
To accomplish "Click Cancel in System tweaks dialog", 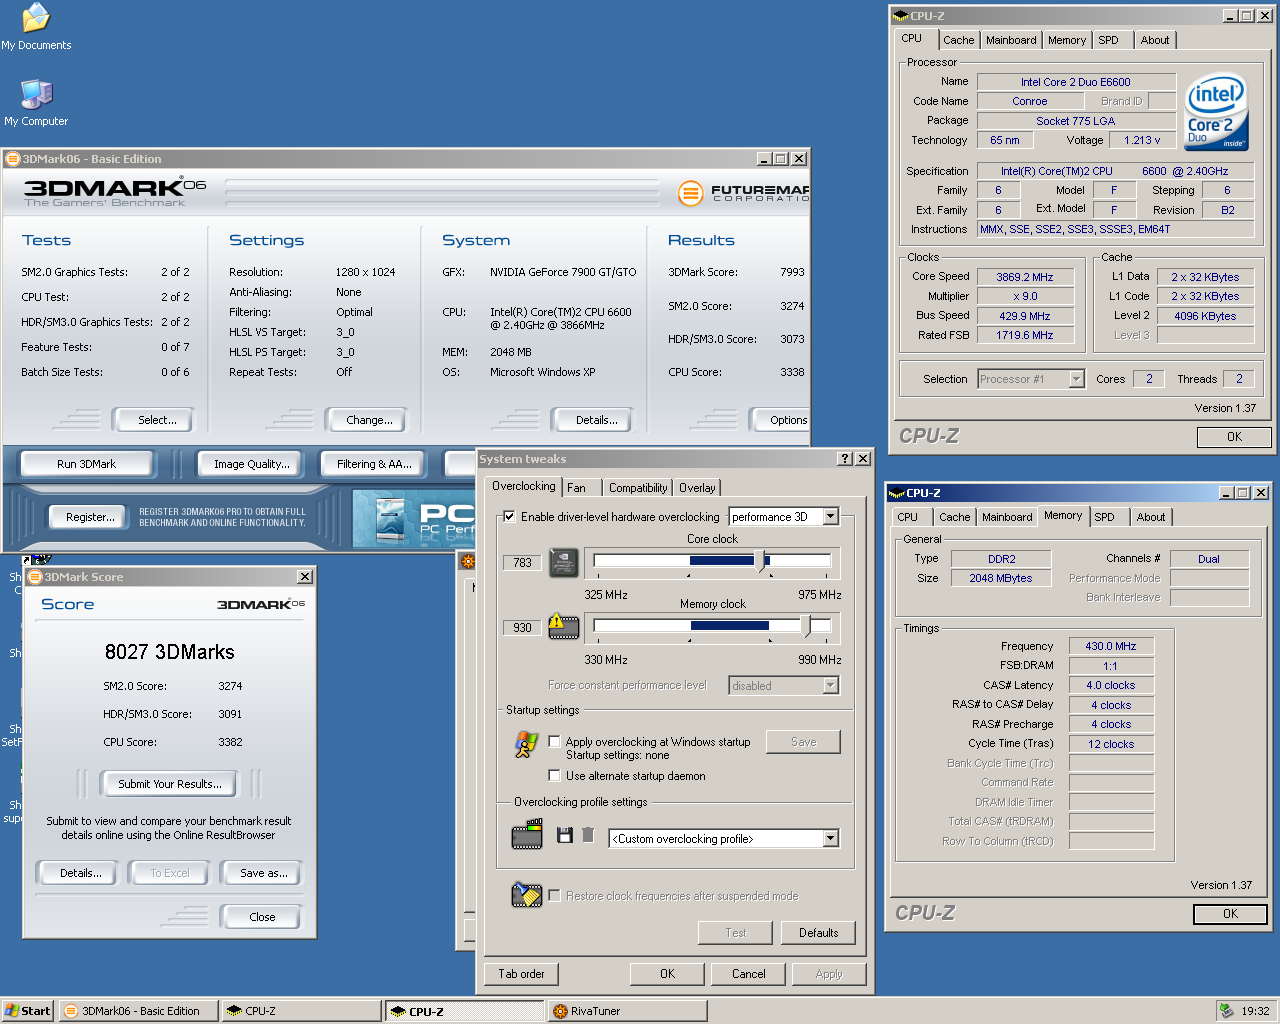I will (x=748, y=974).
